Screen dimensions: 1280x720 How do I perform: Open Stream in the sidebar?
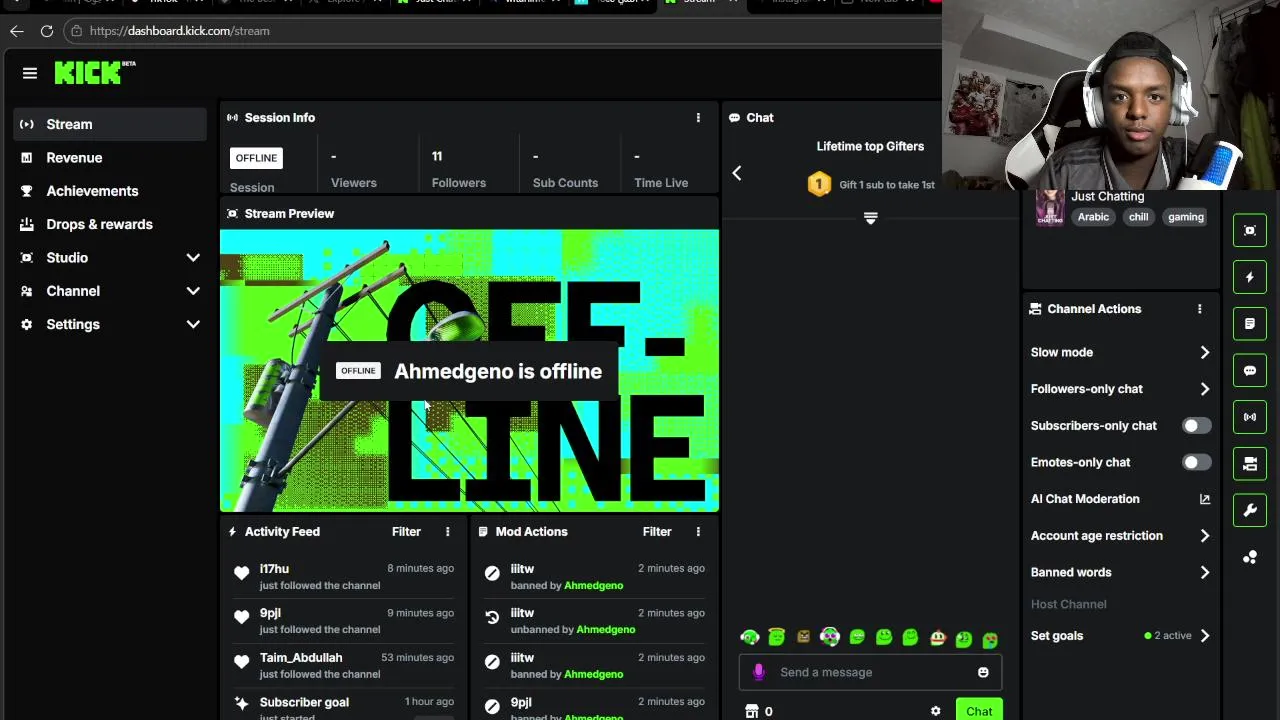110,124
